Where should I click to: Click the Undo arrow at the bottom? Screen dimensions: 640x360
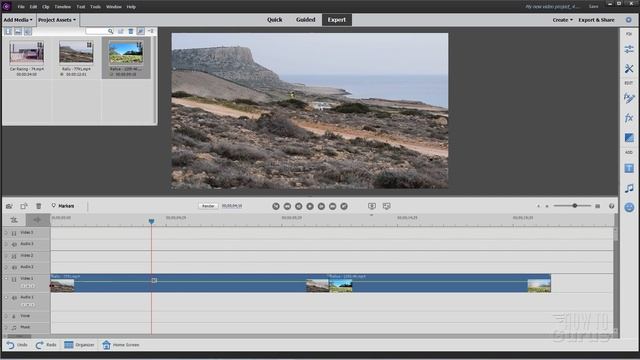pos(10,345)
